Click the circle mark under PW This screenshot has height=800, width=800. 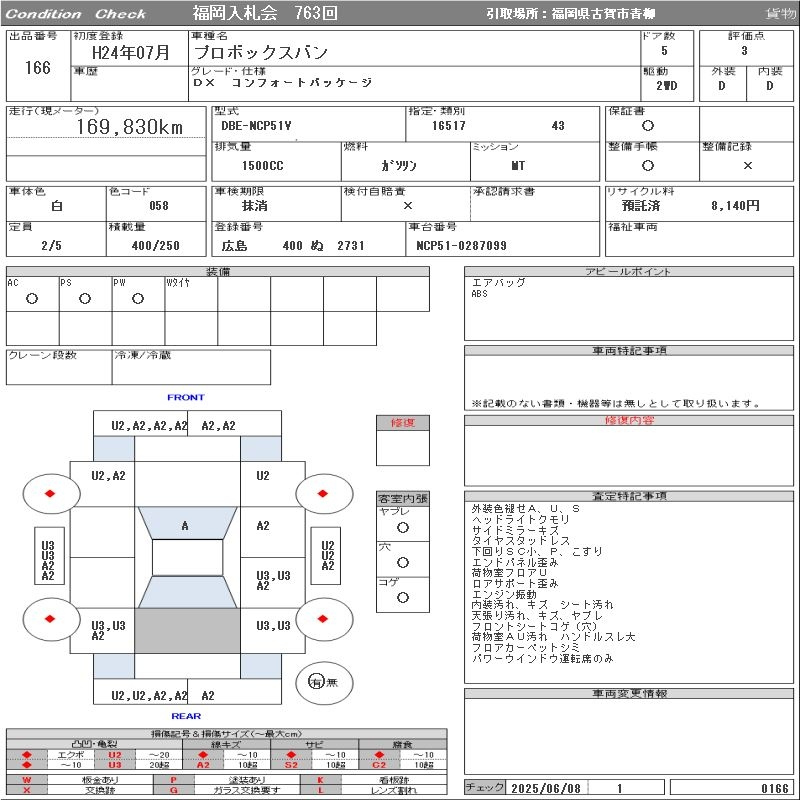point(138,299)
